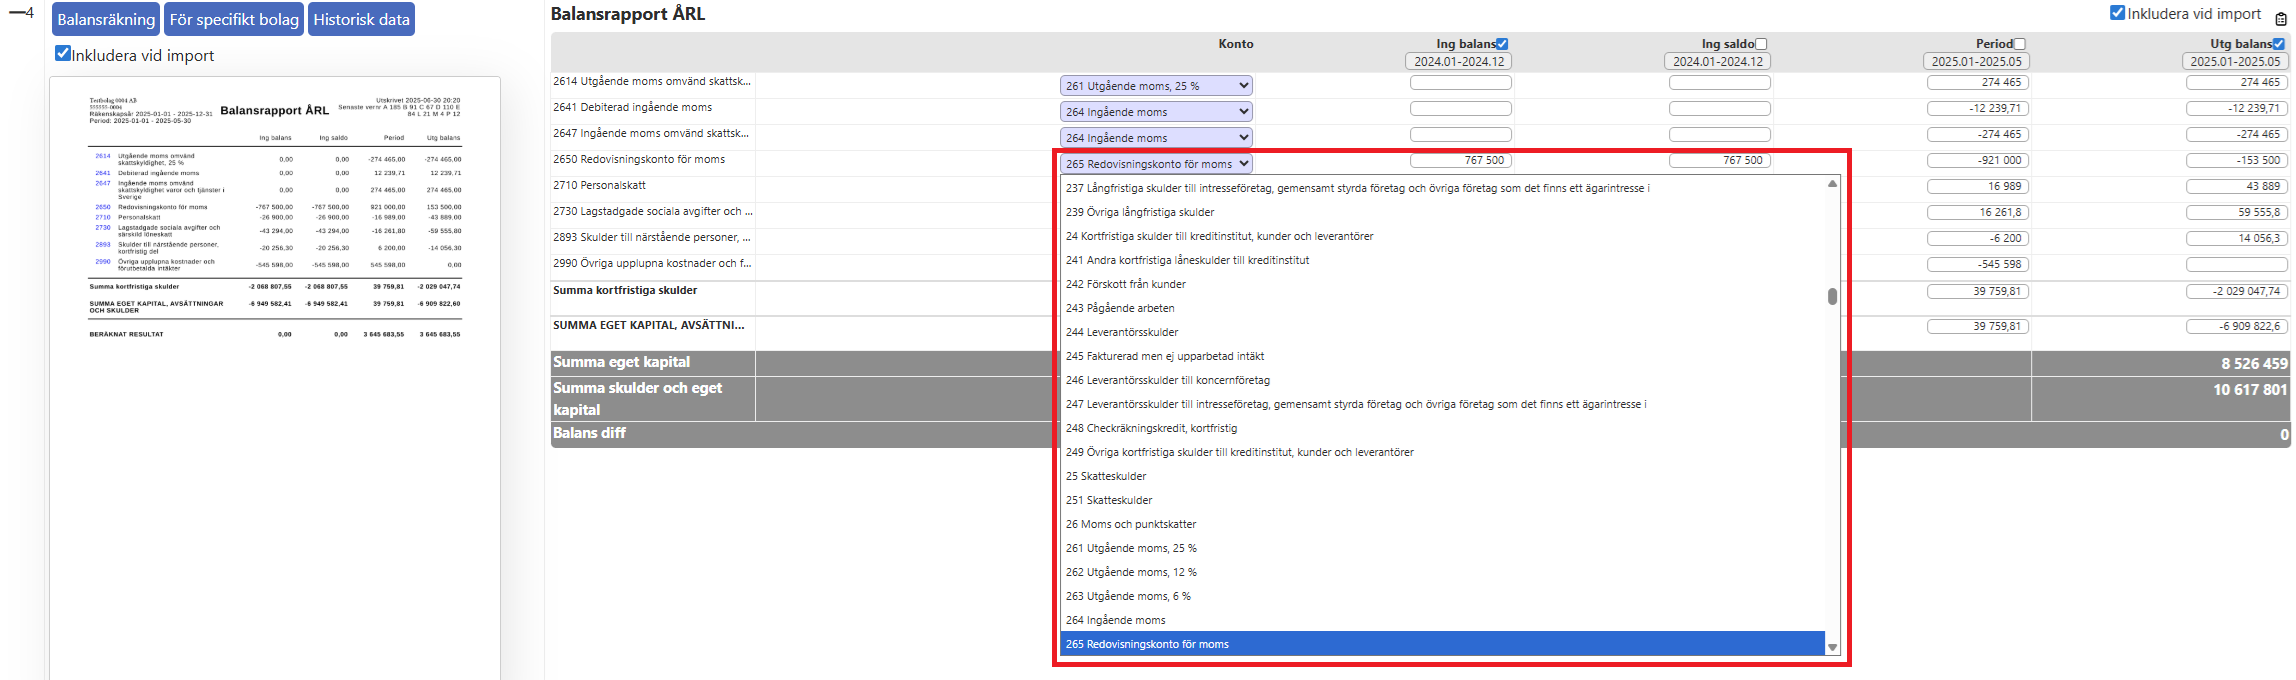Check the Period column checkbox

(2019, 44)
